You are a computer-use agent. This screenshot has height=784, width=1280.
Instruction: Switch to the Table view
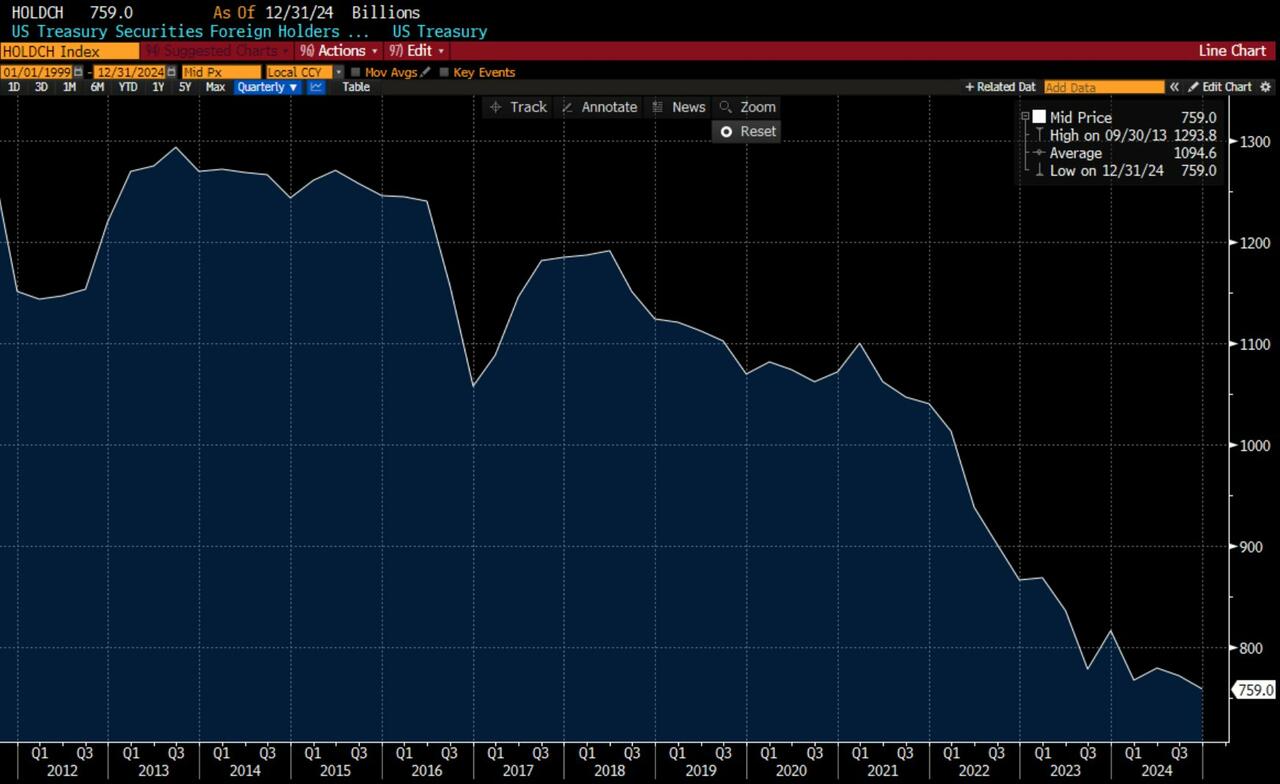[356, 87]
